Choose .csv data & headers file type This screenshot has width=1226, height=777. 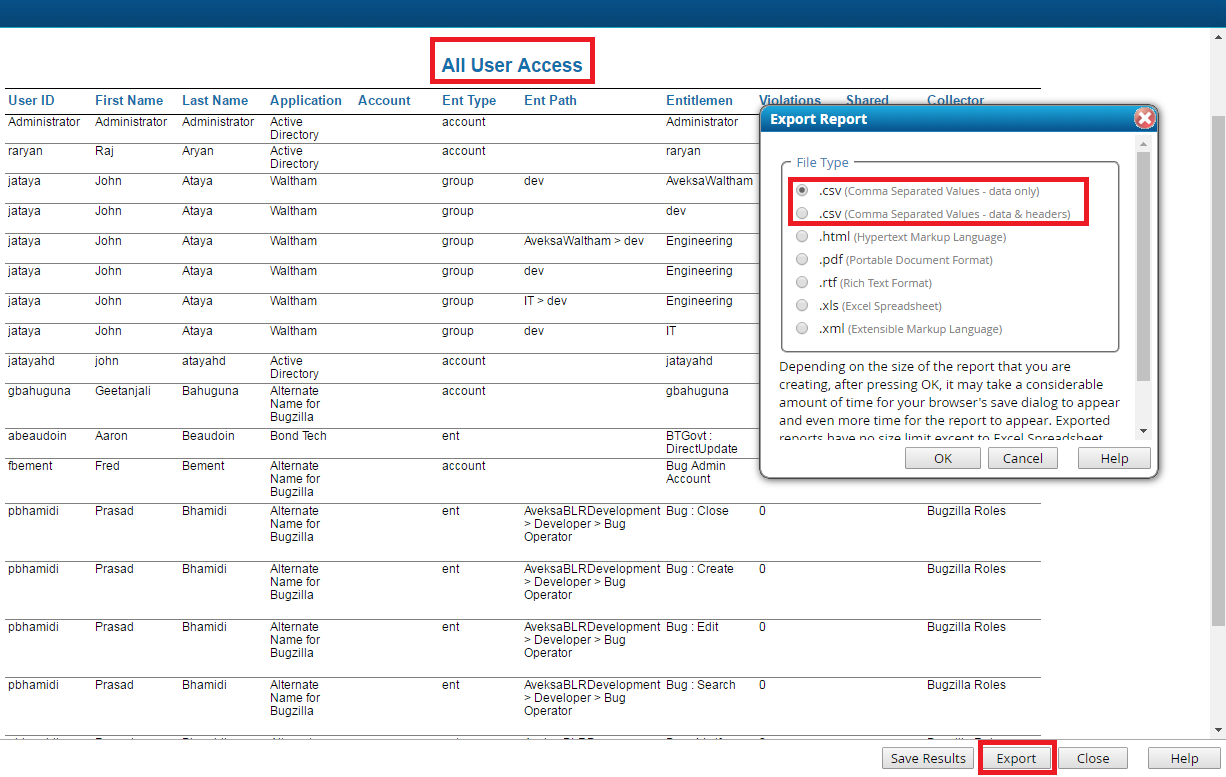802,213
